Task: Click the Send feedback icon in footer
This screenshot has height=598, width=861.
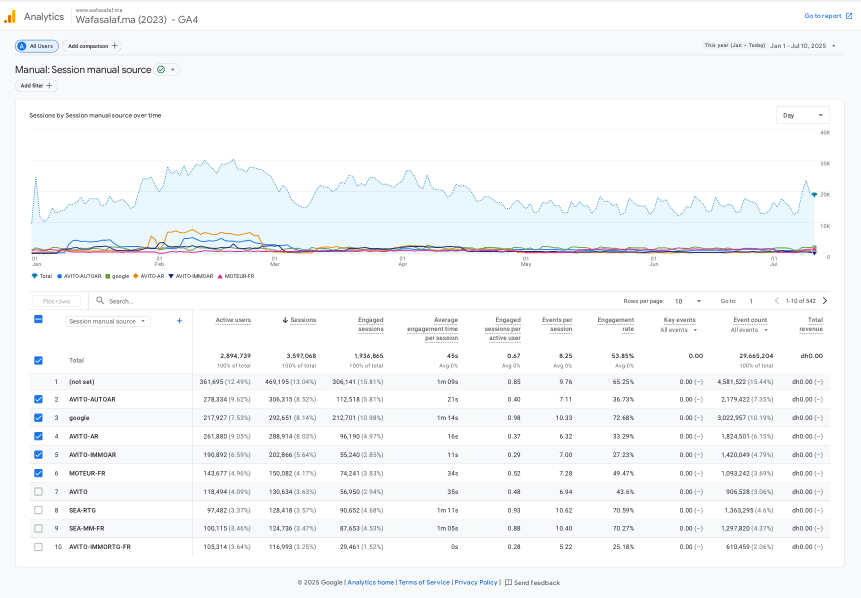Action: [x=508, y=583]
